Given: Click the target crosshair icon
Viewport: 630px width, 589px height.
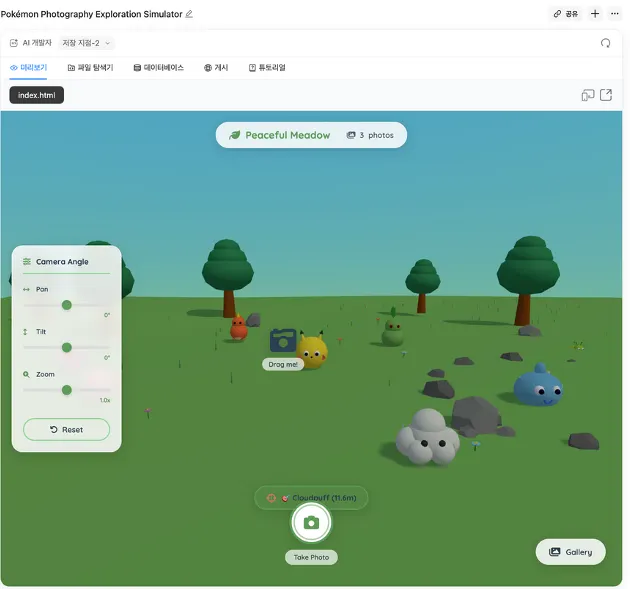Looking at the screenshot, I should click(x=271, y=498).
